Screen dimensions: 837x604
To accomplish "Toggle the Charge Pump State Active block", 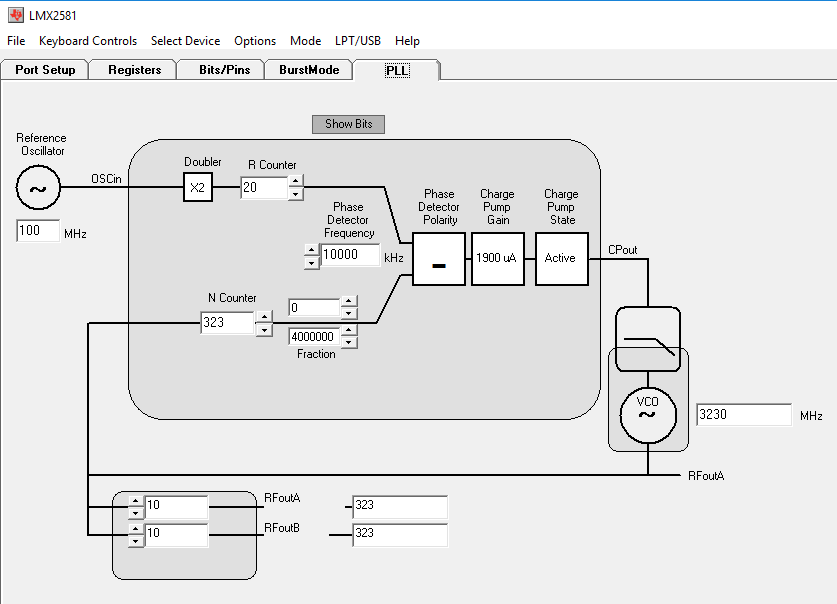I will [562, 259].
